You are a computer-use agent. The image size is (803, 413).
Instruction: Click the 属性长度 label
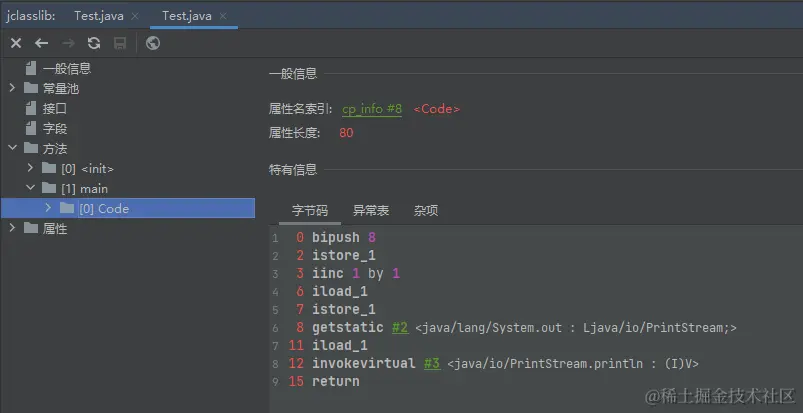click(x=294, y=133)
